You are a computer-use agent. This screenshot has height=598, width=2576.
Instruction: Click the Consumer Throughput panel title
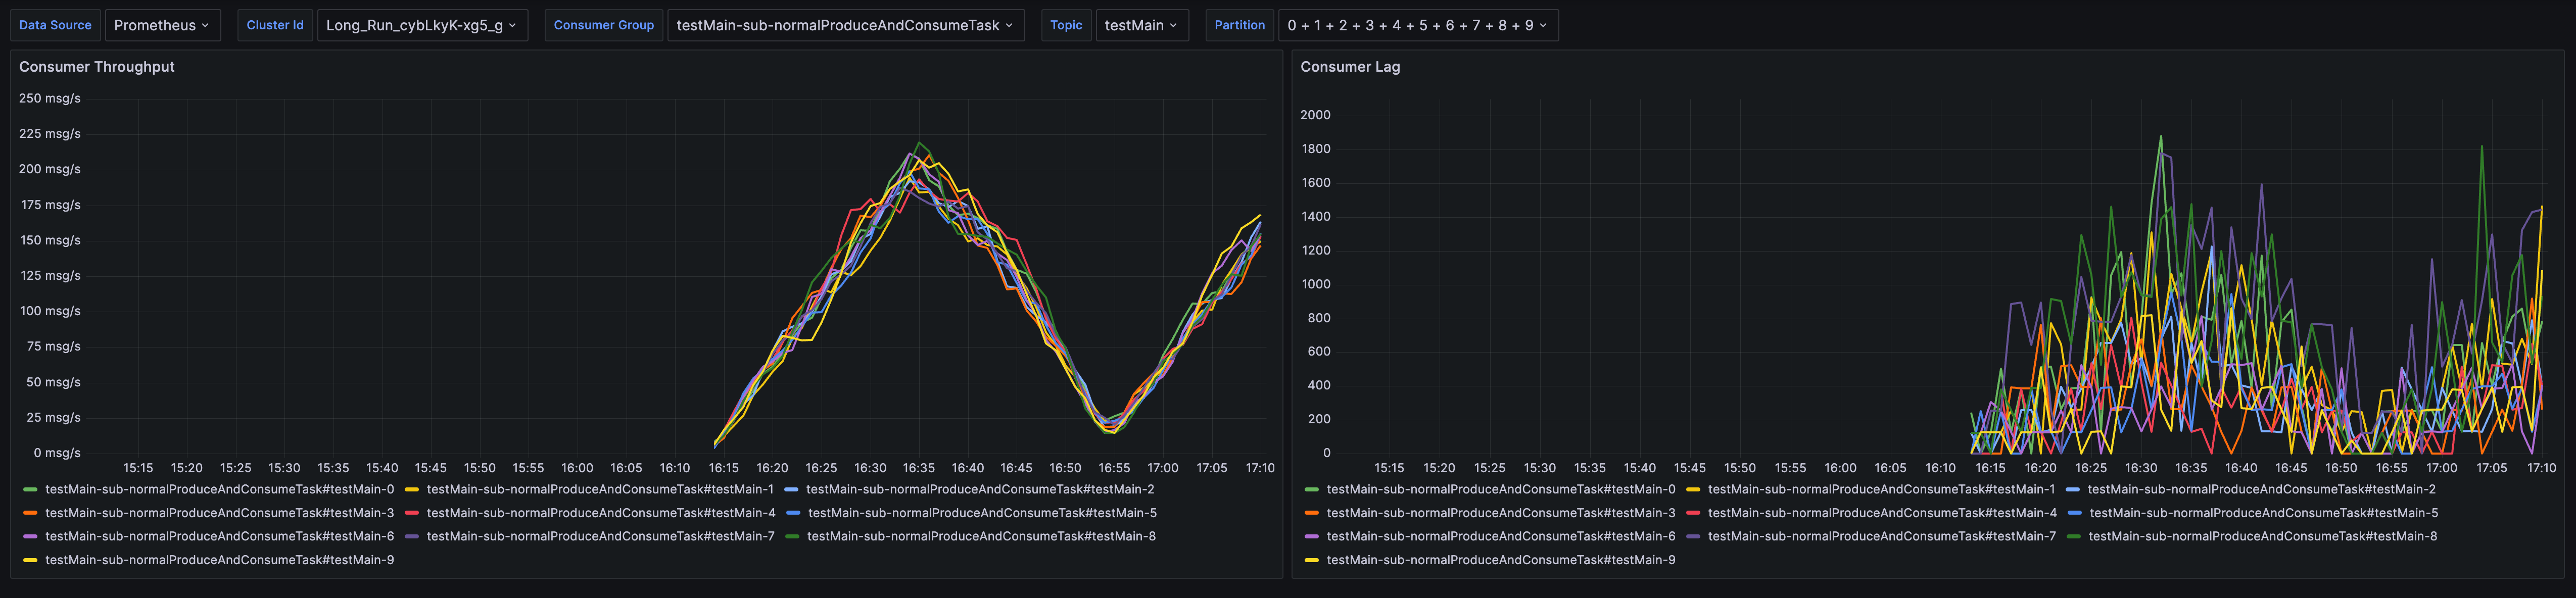click(x=97, y=67)
